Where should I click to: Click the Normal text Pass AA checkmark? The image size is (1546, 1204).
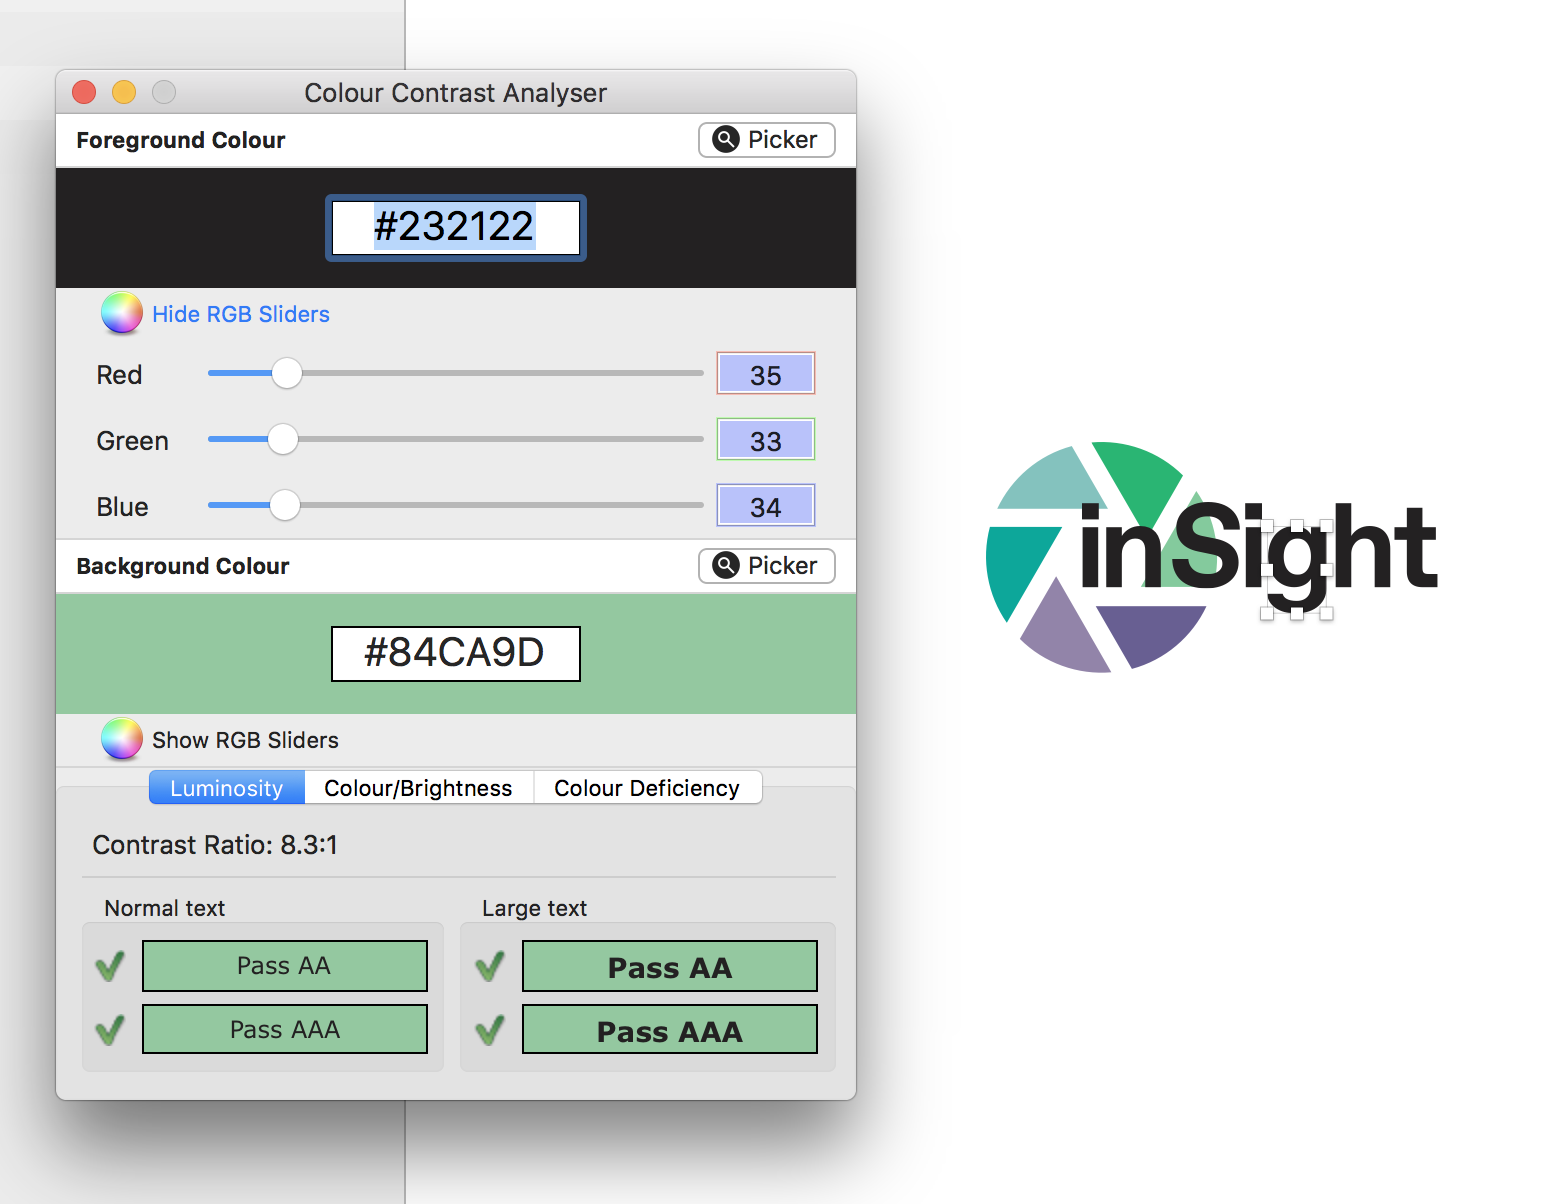click(110, 966)
